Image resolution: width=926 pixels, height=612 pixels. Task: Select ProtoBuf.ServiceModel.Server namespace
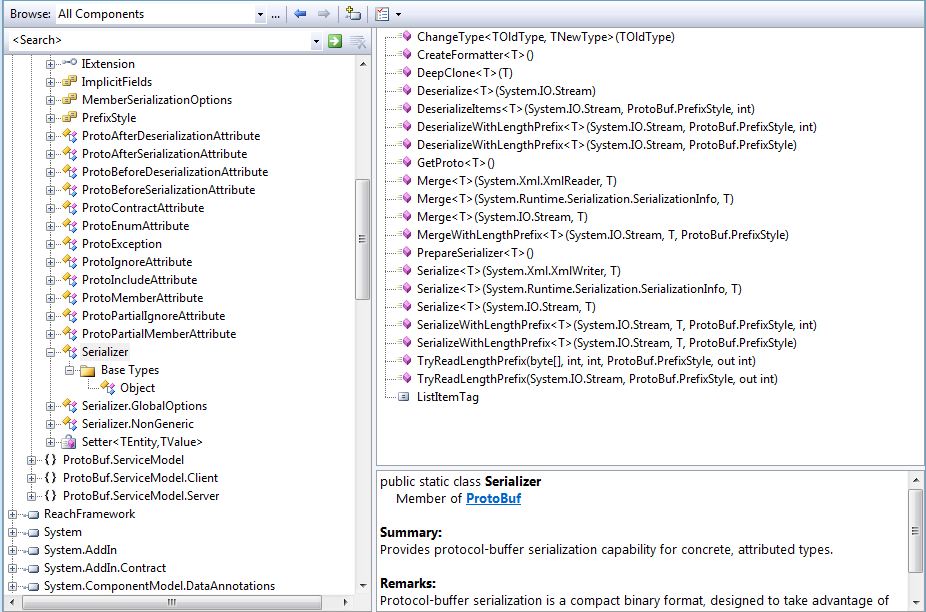pos(141,496)
